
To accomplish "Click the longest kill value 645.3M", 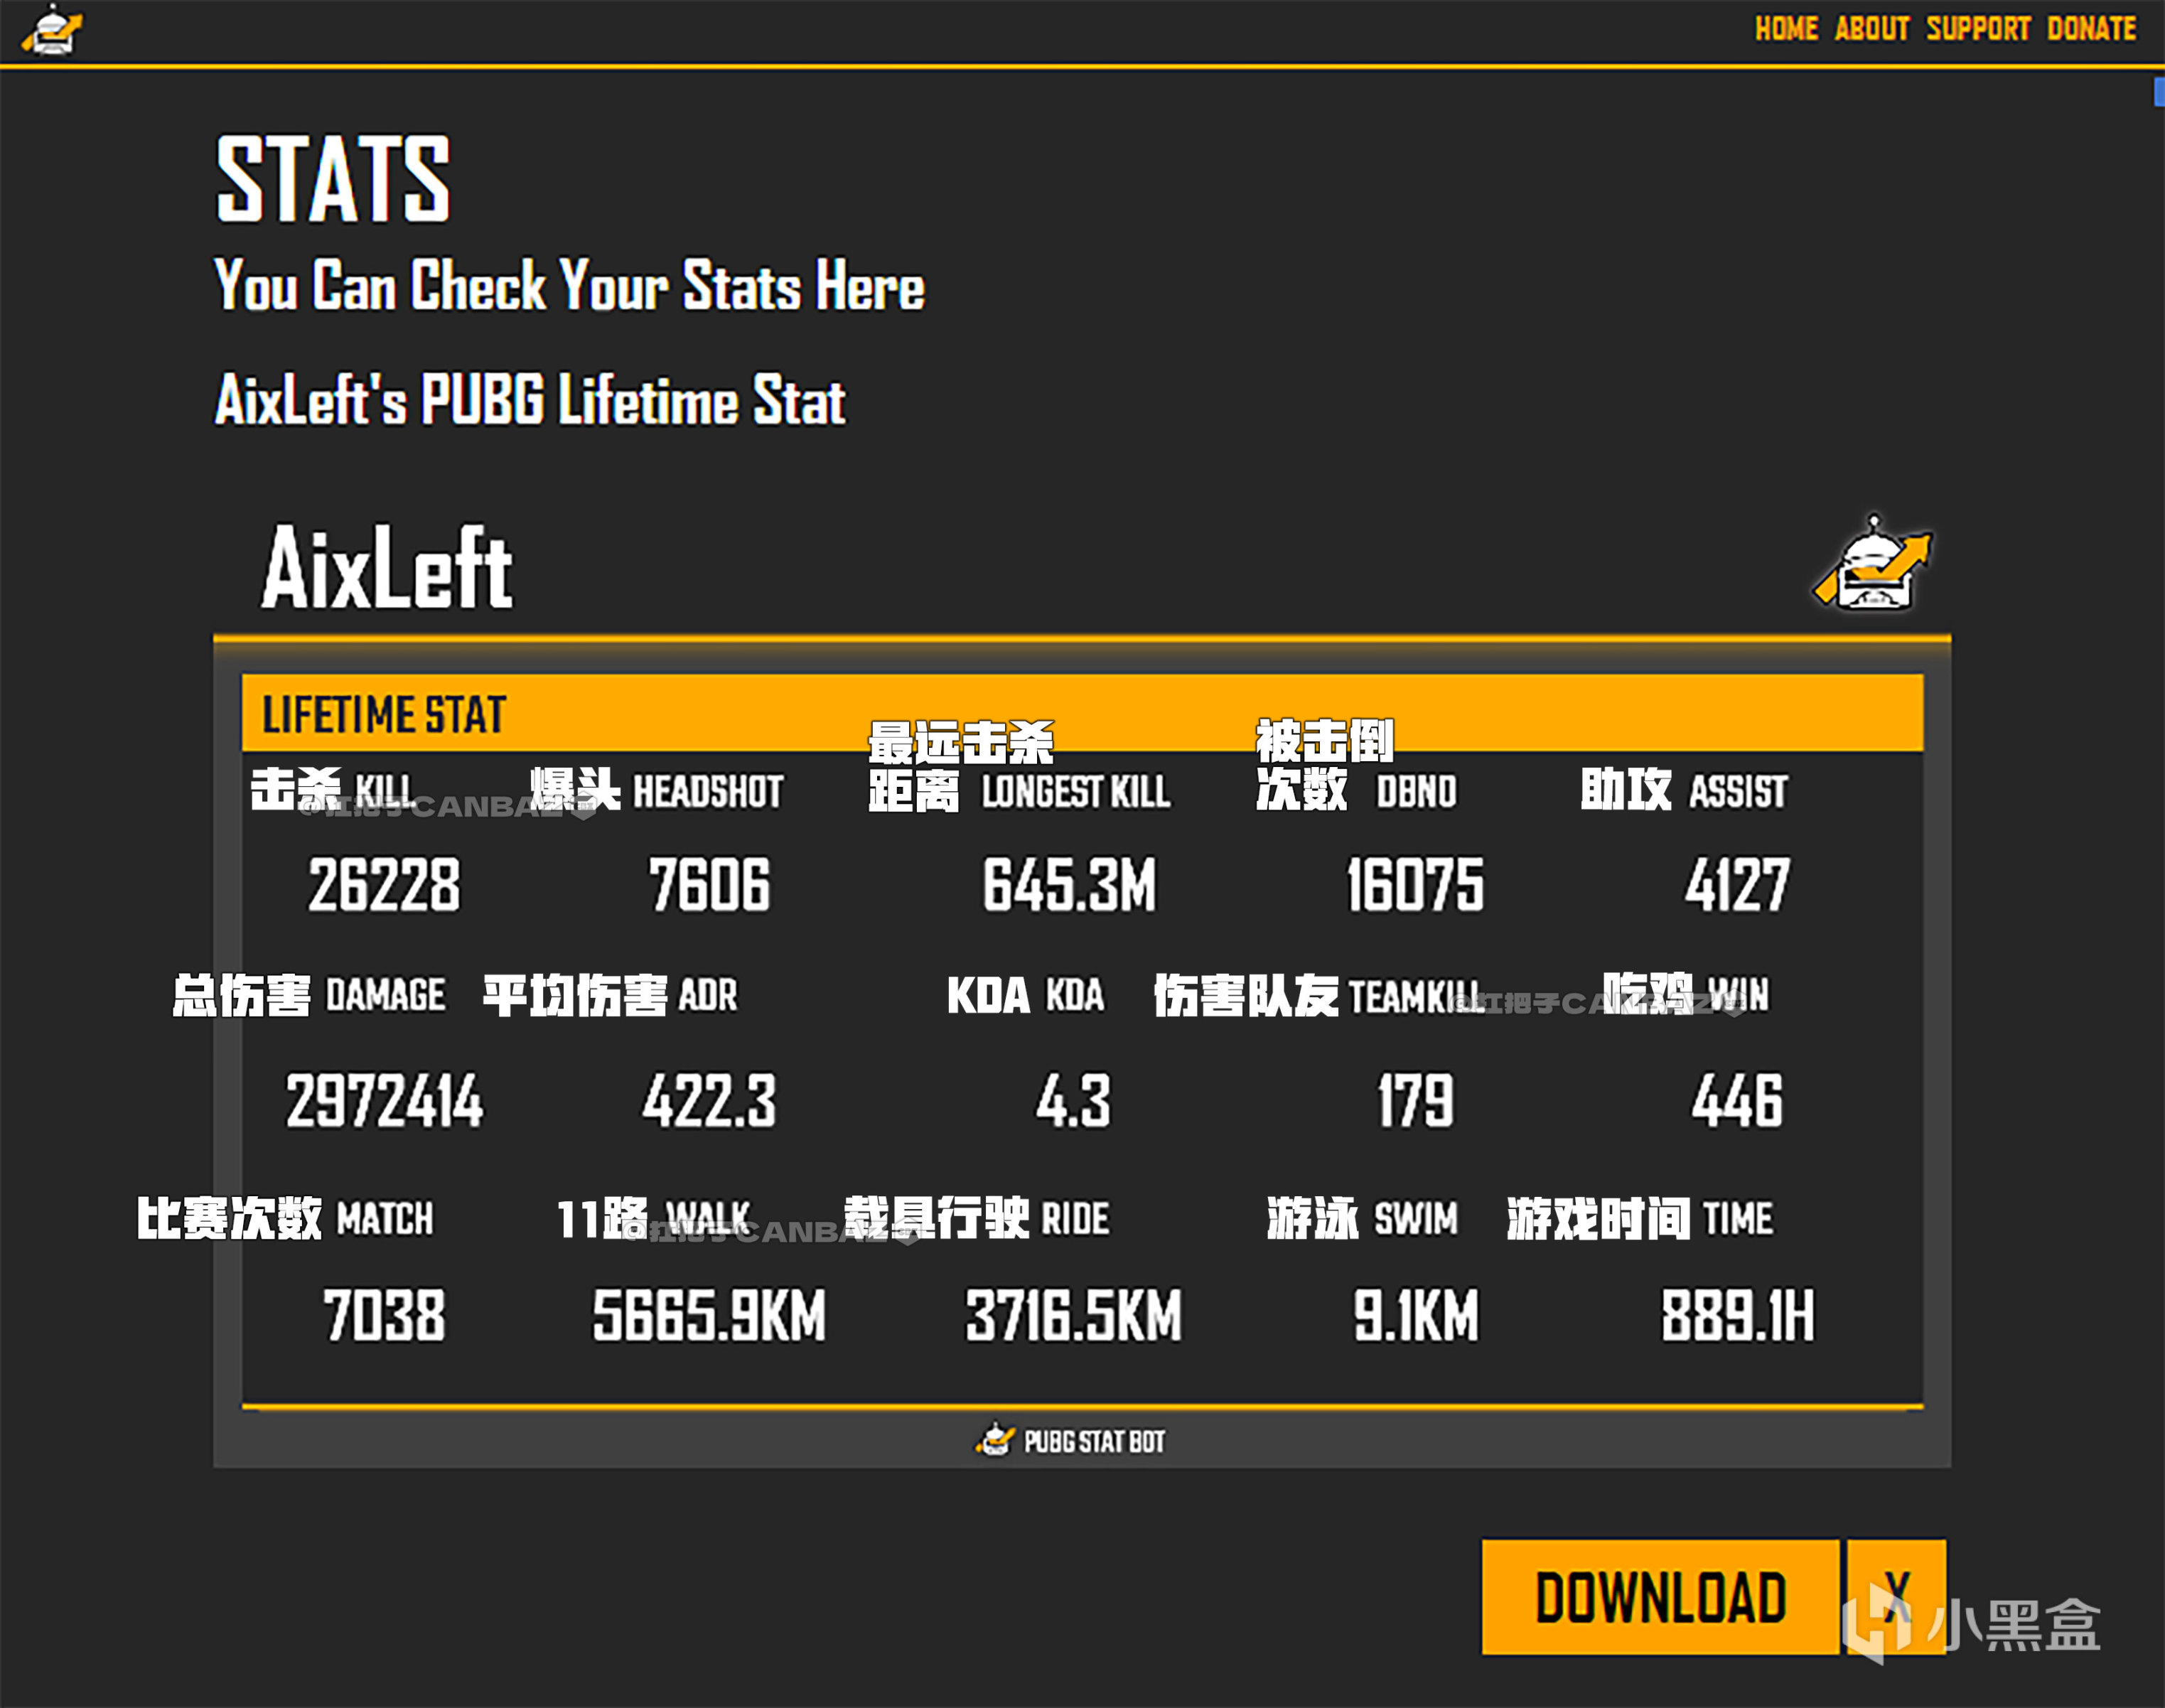I will pos(1069,885).
